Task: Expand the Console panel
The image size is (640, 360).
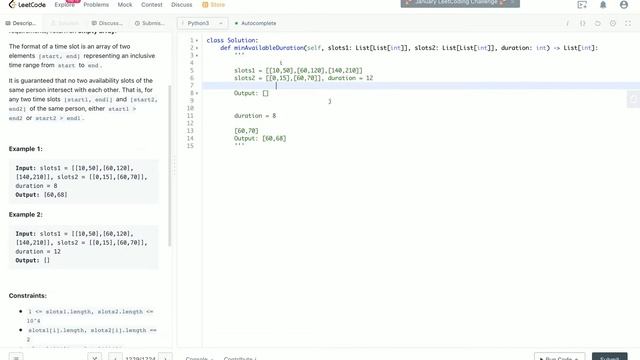Action: (199, 358)
